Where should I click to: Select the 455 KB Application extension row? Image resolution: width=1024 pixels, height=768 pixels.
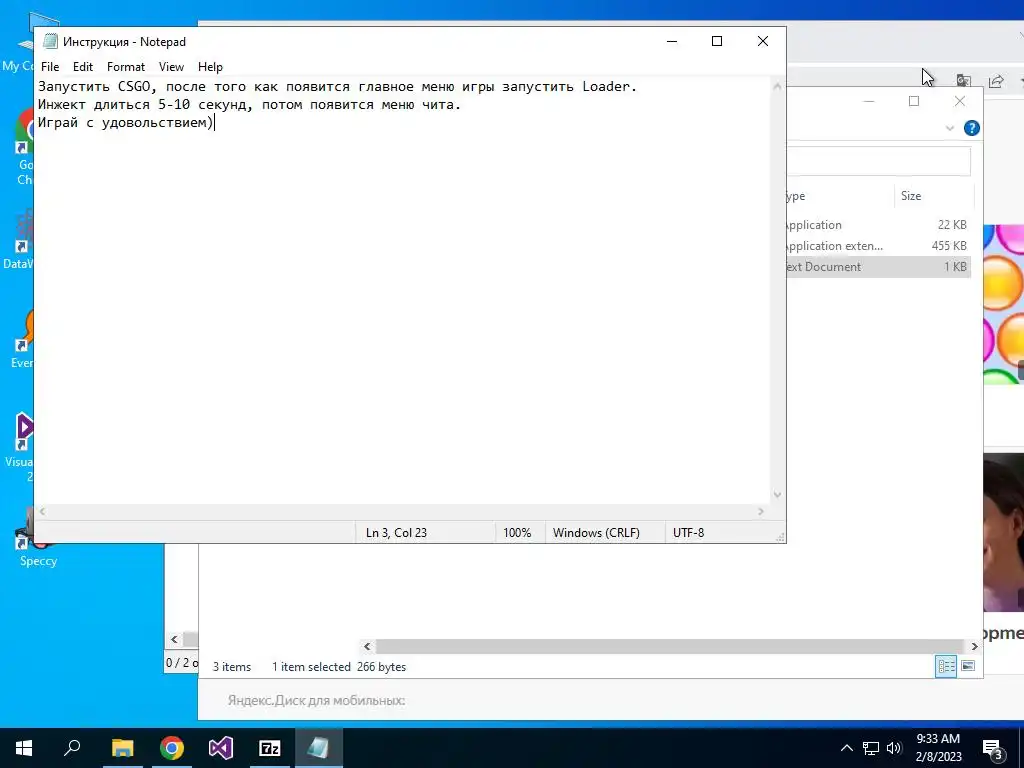[878, 246]
